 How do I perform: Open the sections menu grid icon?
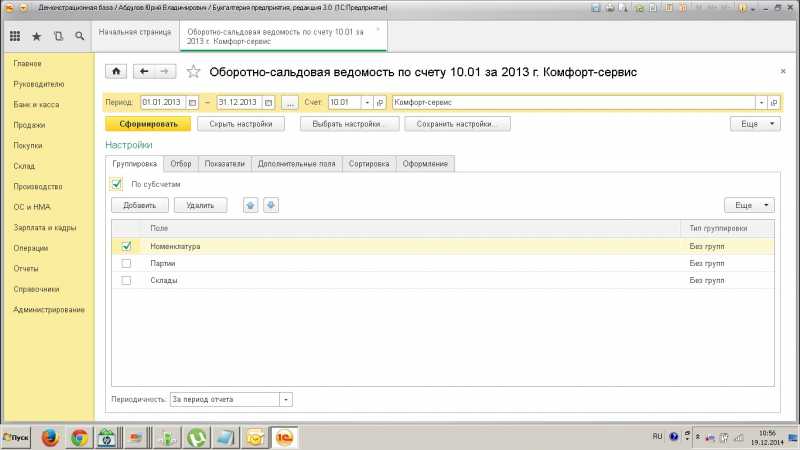(15, 36)
